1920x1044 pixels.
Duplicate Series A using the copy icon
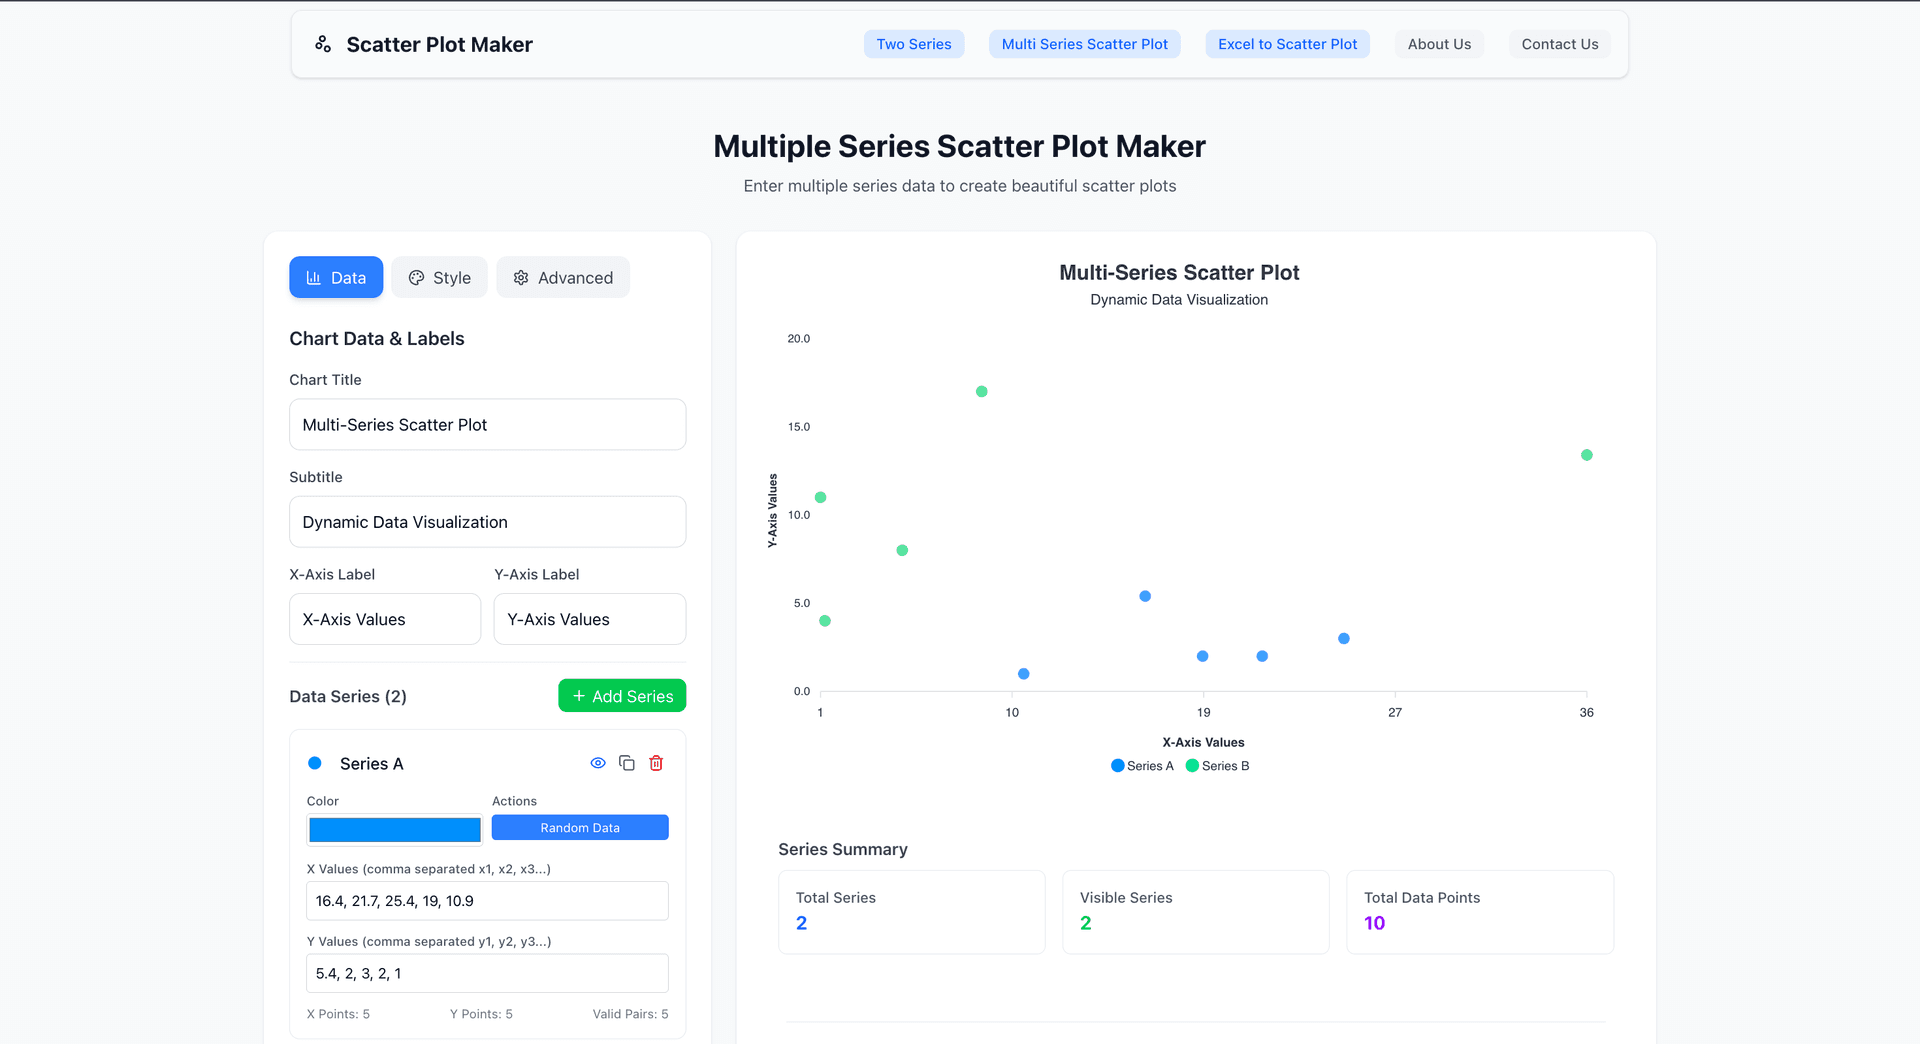[x=627, y=762]
